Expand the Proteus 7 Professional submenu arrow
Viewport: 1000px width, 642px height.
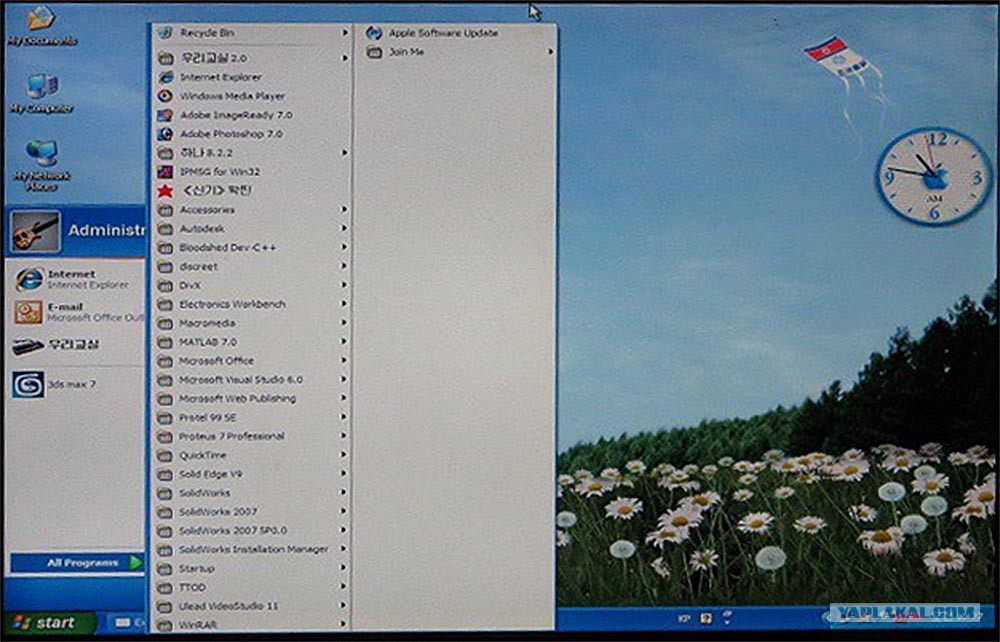point(344,436)
